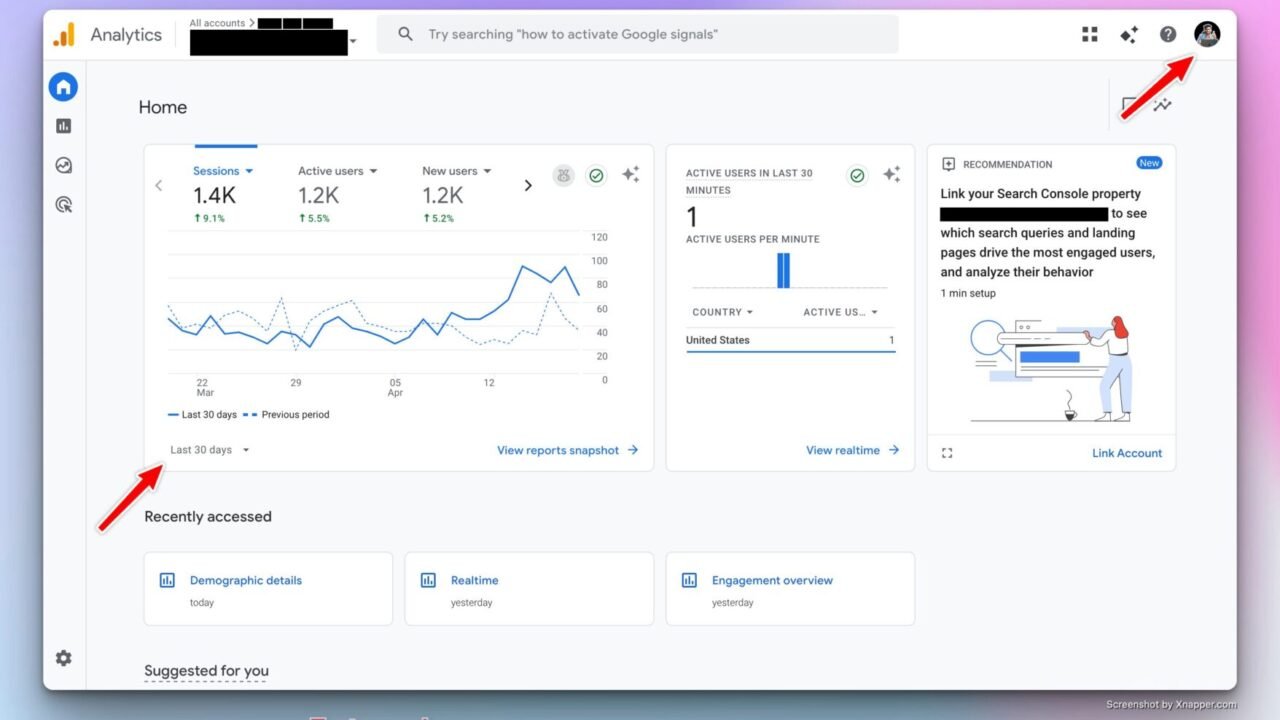Open Reports bar chart icon in sidebar
The image size is (1280, 720).
pos(64,126)
